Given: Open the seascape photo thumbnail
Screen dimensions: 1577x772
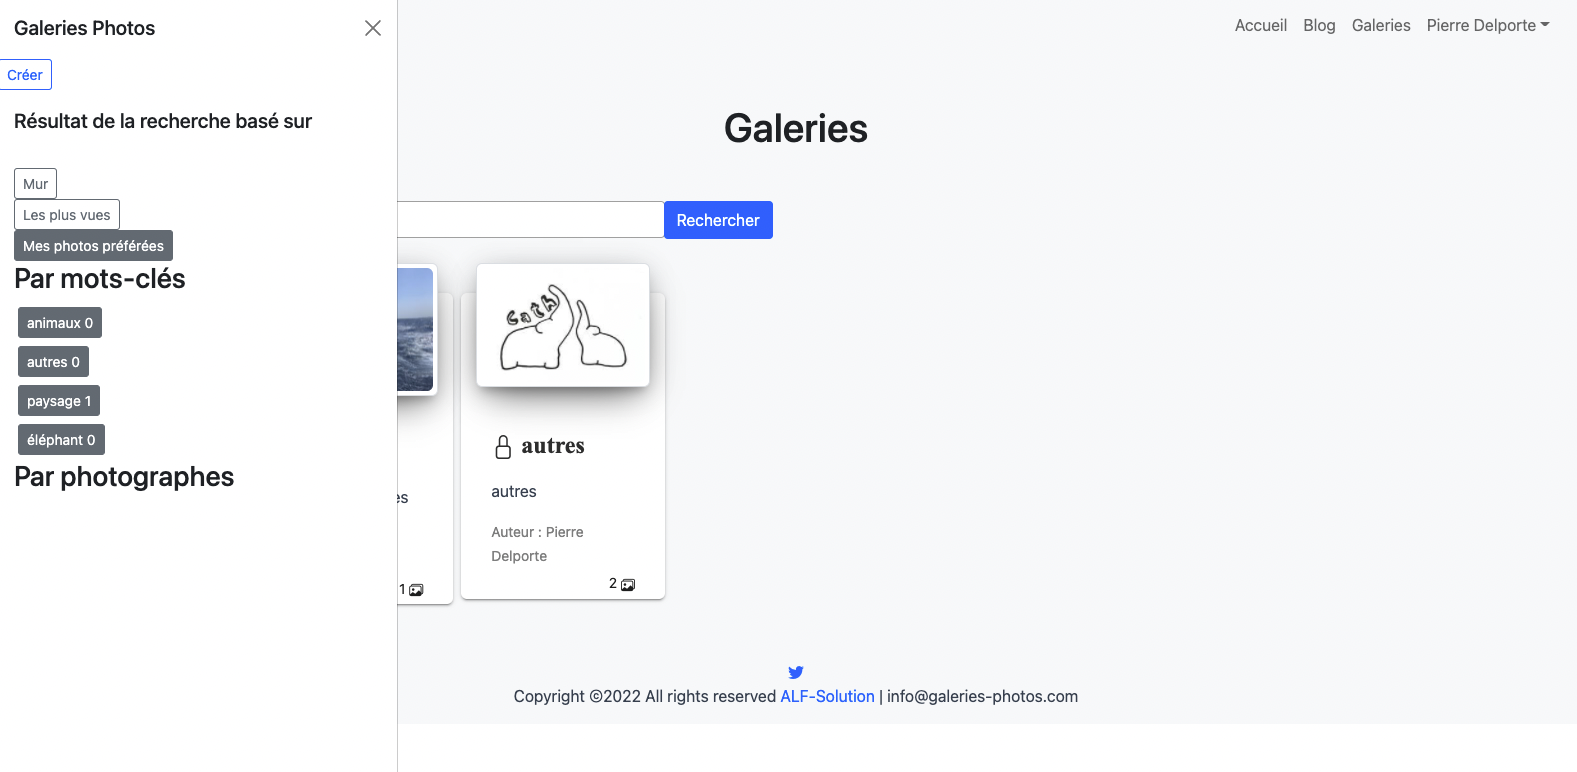Looking at the screenshot, I should (416, 329).
